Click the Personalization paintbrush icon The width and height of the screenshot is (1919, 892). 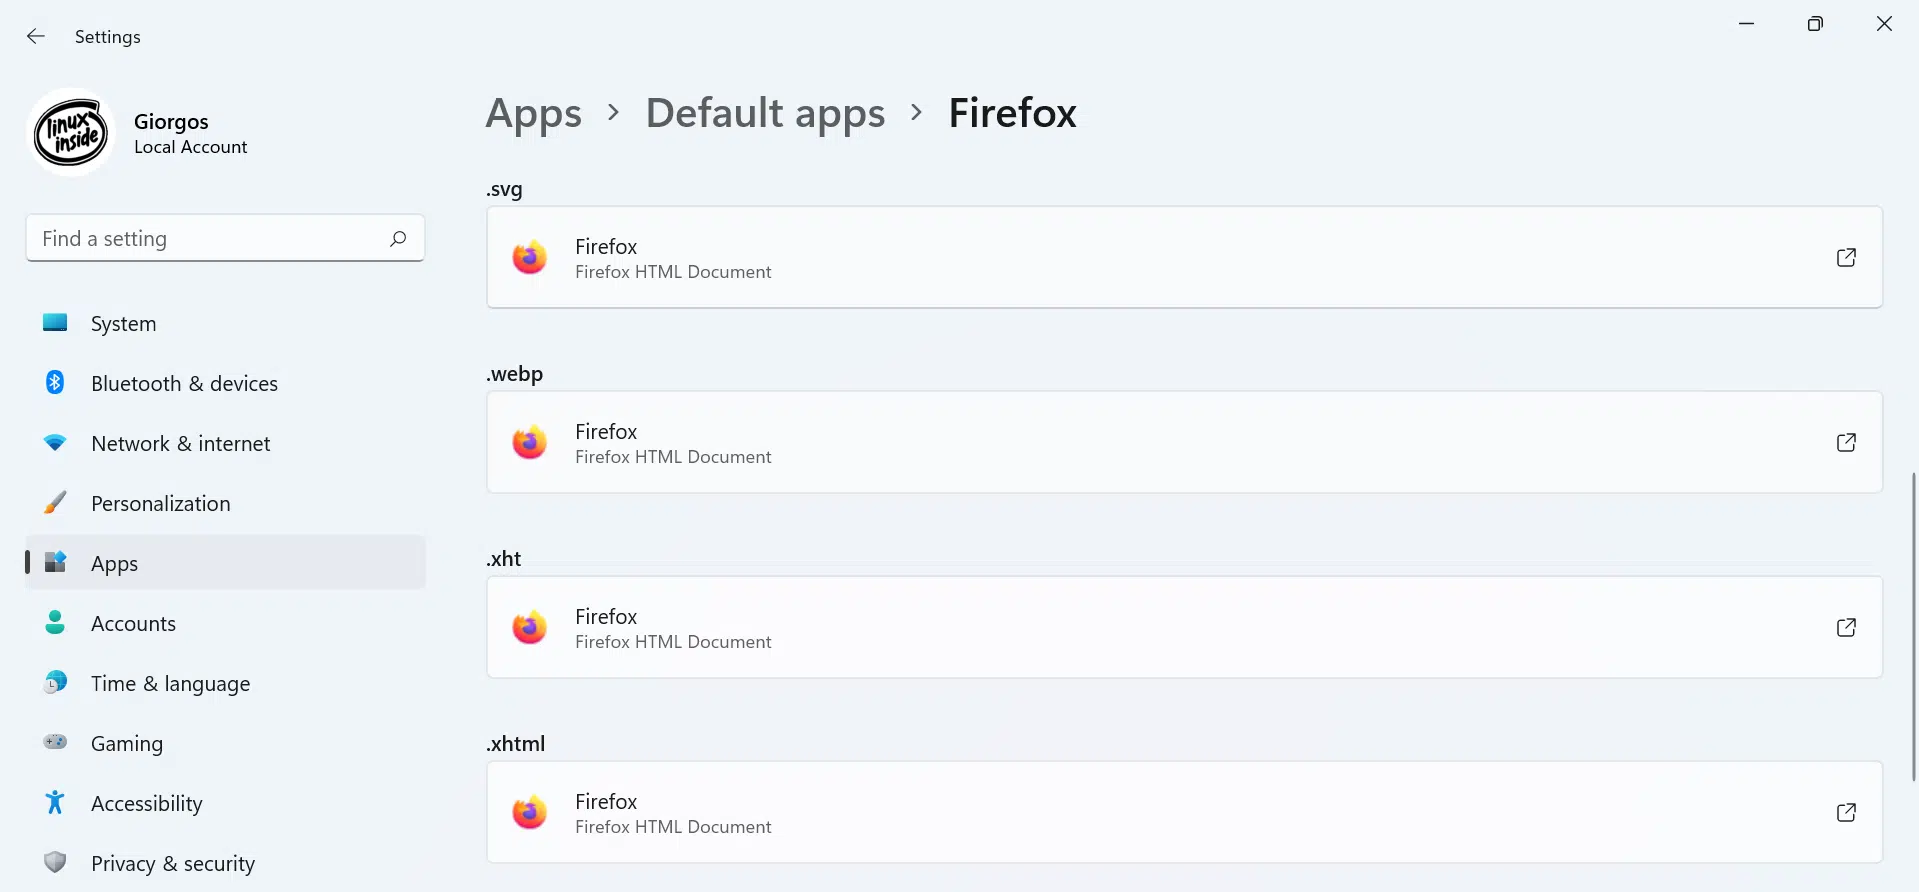55,502
